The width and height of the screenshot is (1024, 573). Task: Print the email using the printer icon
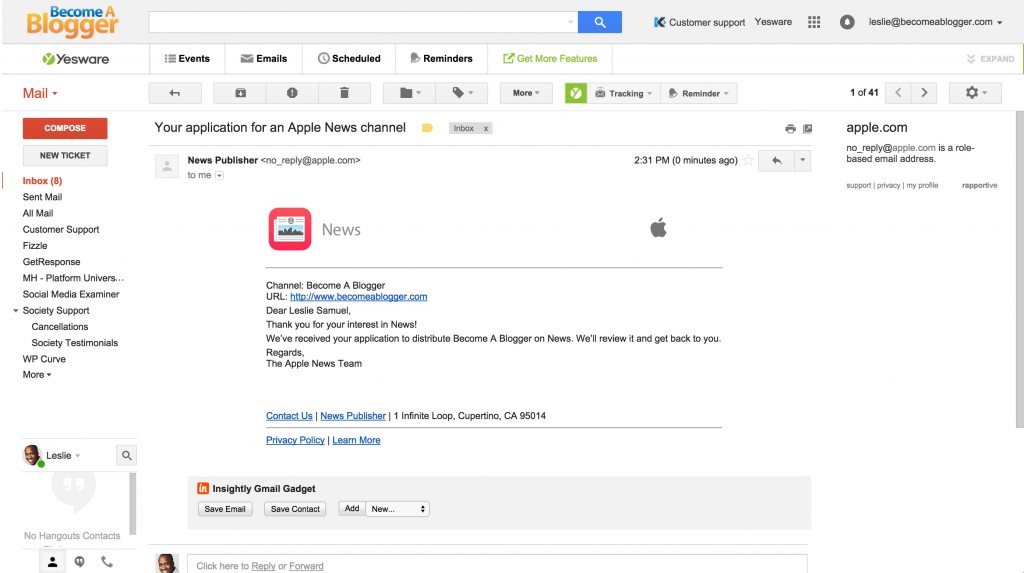pos(790,129)
